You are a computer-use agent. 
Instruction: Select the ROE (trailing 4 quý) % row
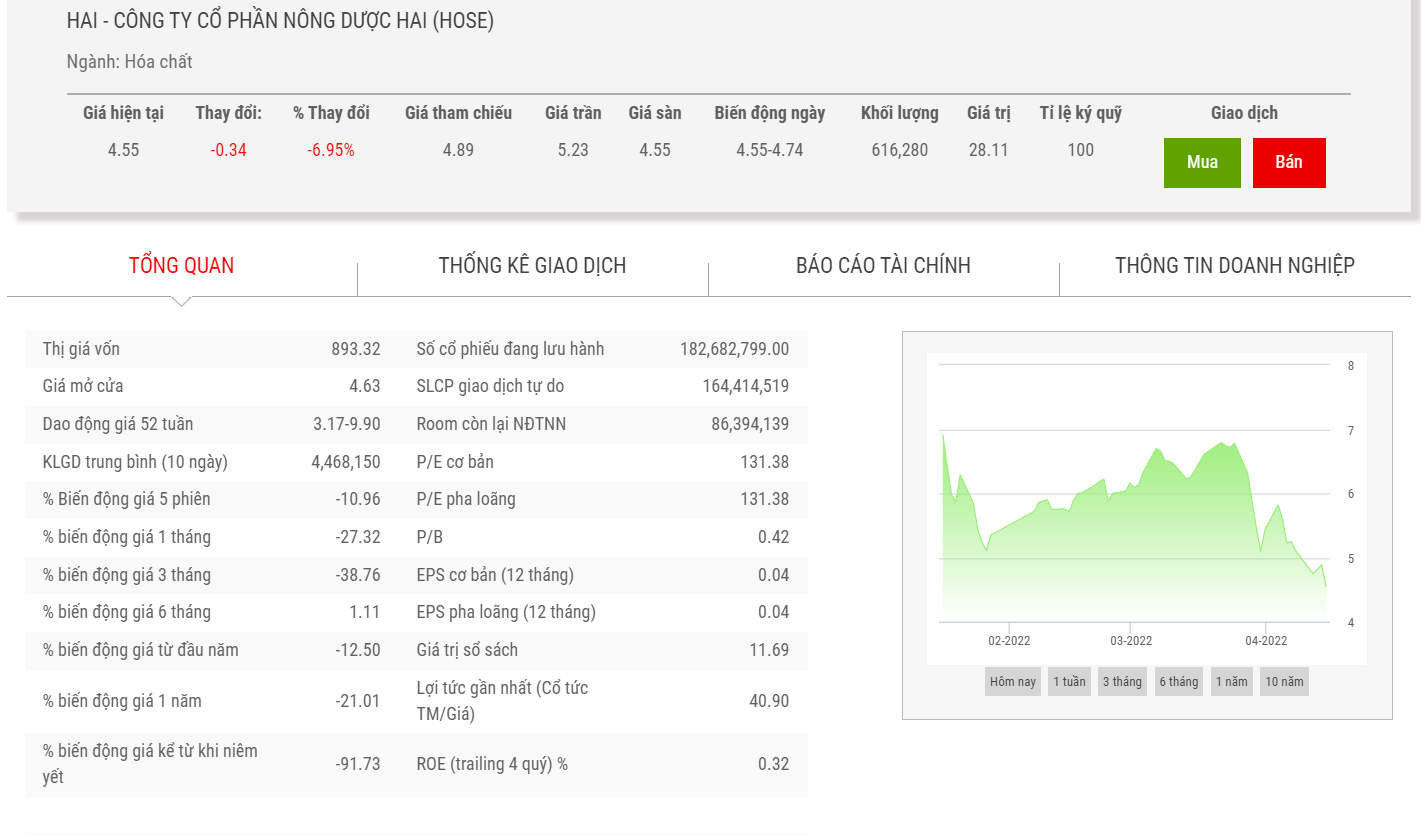(602, 764)
